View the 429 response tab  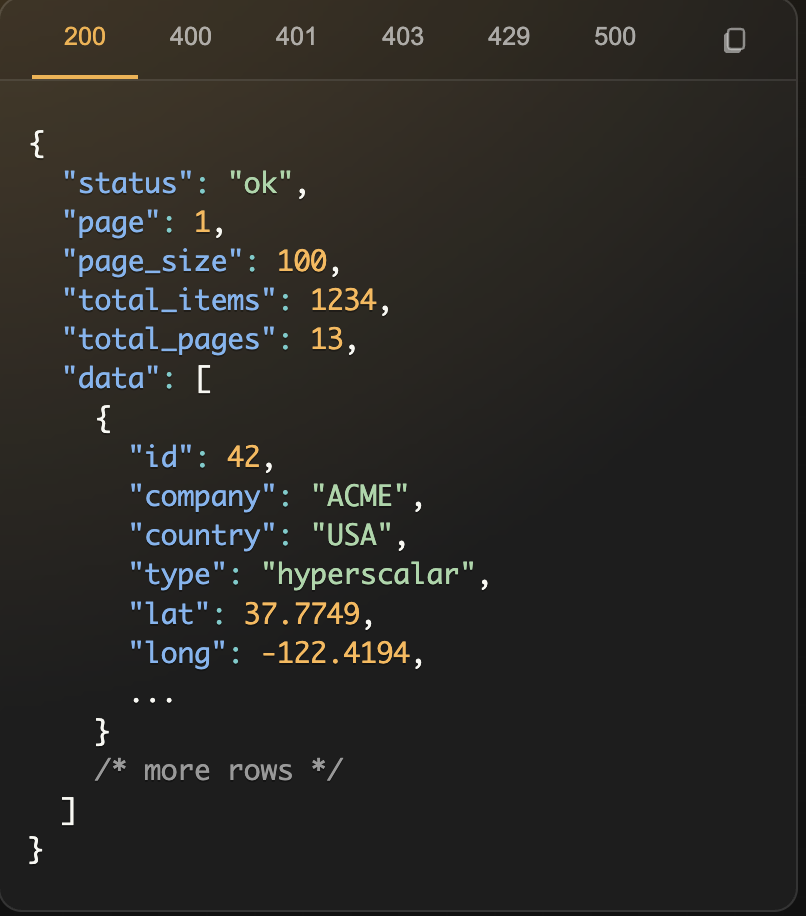508,37
